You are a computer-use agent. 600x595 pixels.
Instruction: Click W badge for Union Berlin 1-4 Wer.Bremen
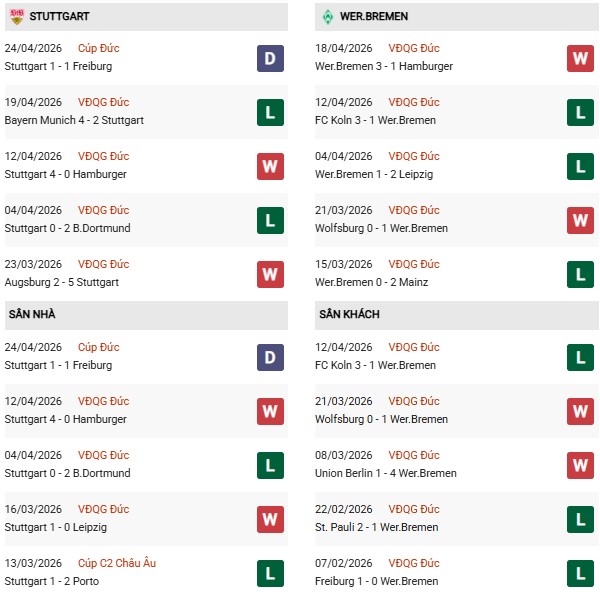click(x=580, y=465)
